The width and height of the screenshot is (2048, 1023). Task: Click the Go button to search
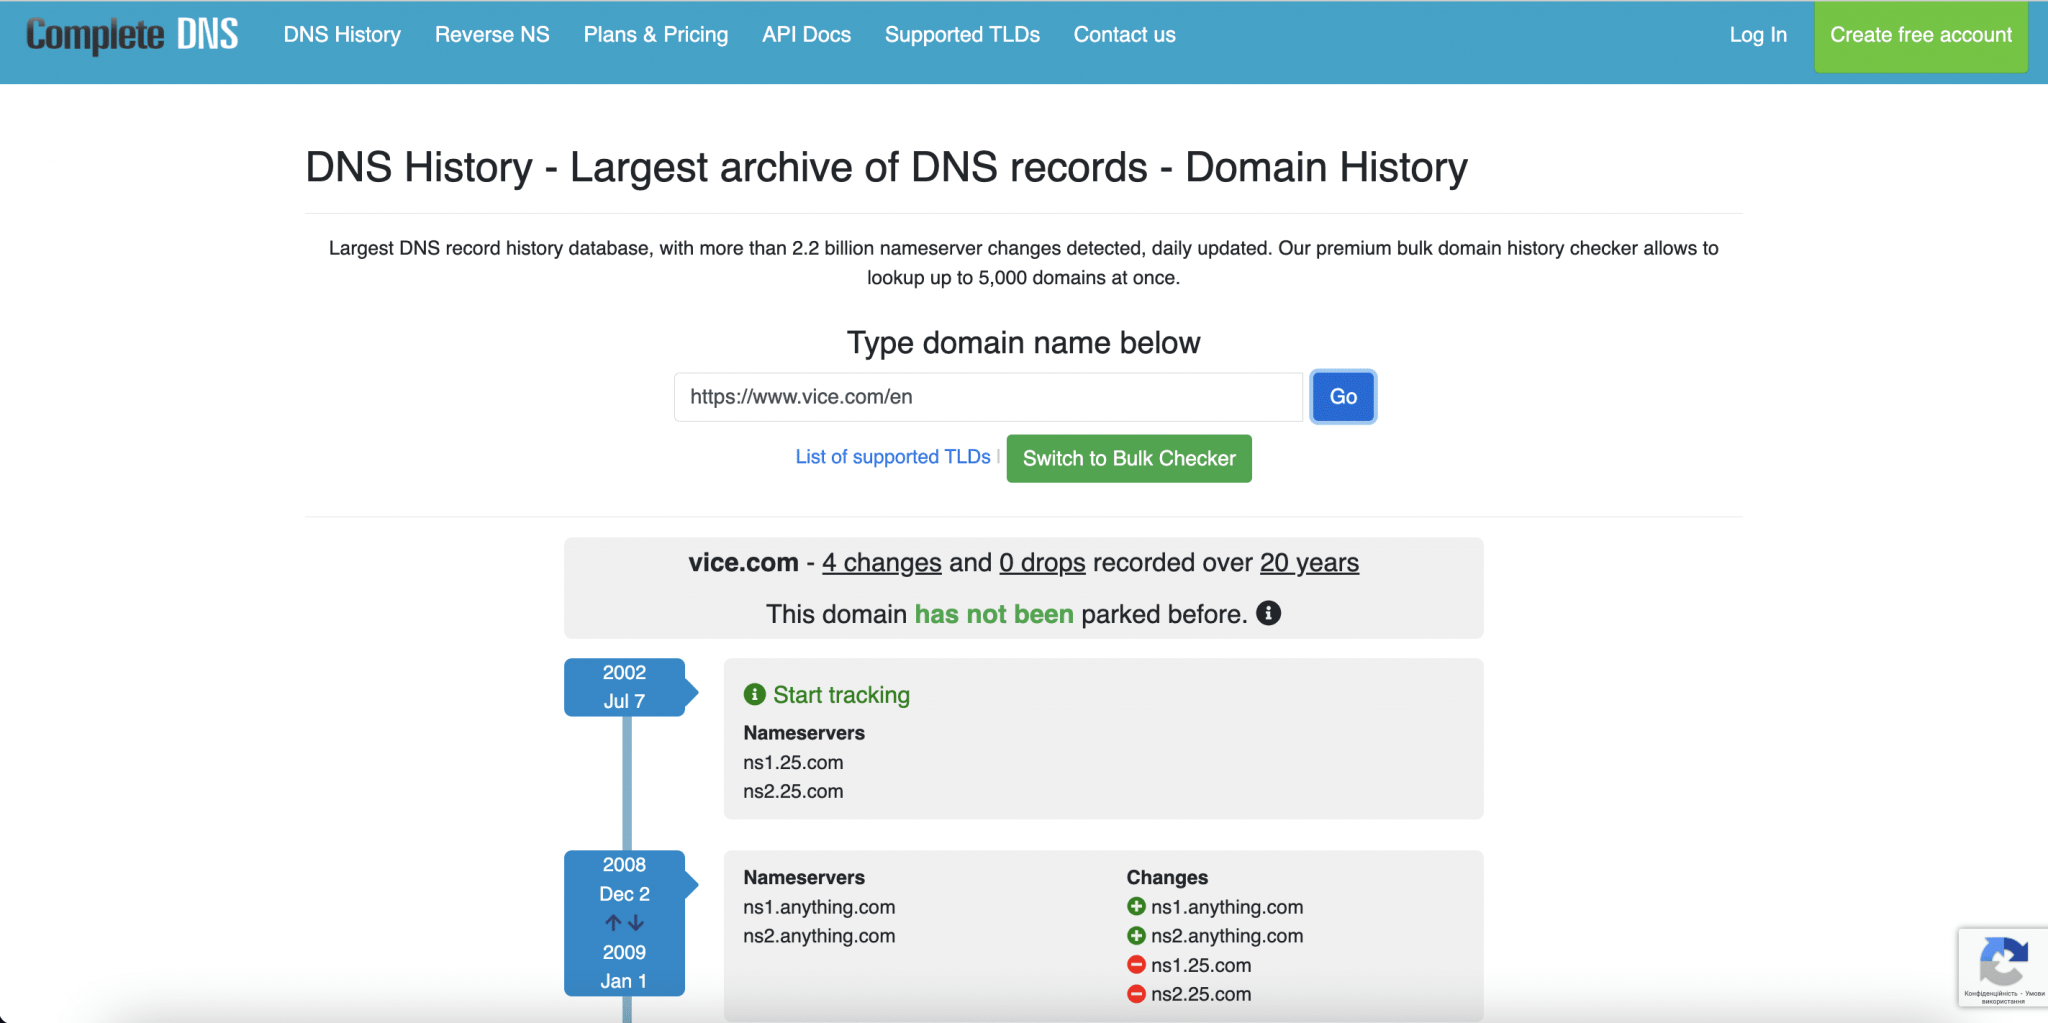pos(1343,396)
